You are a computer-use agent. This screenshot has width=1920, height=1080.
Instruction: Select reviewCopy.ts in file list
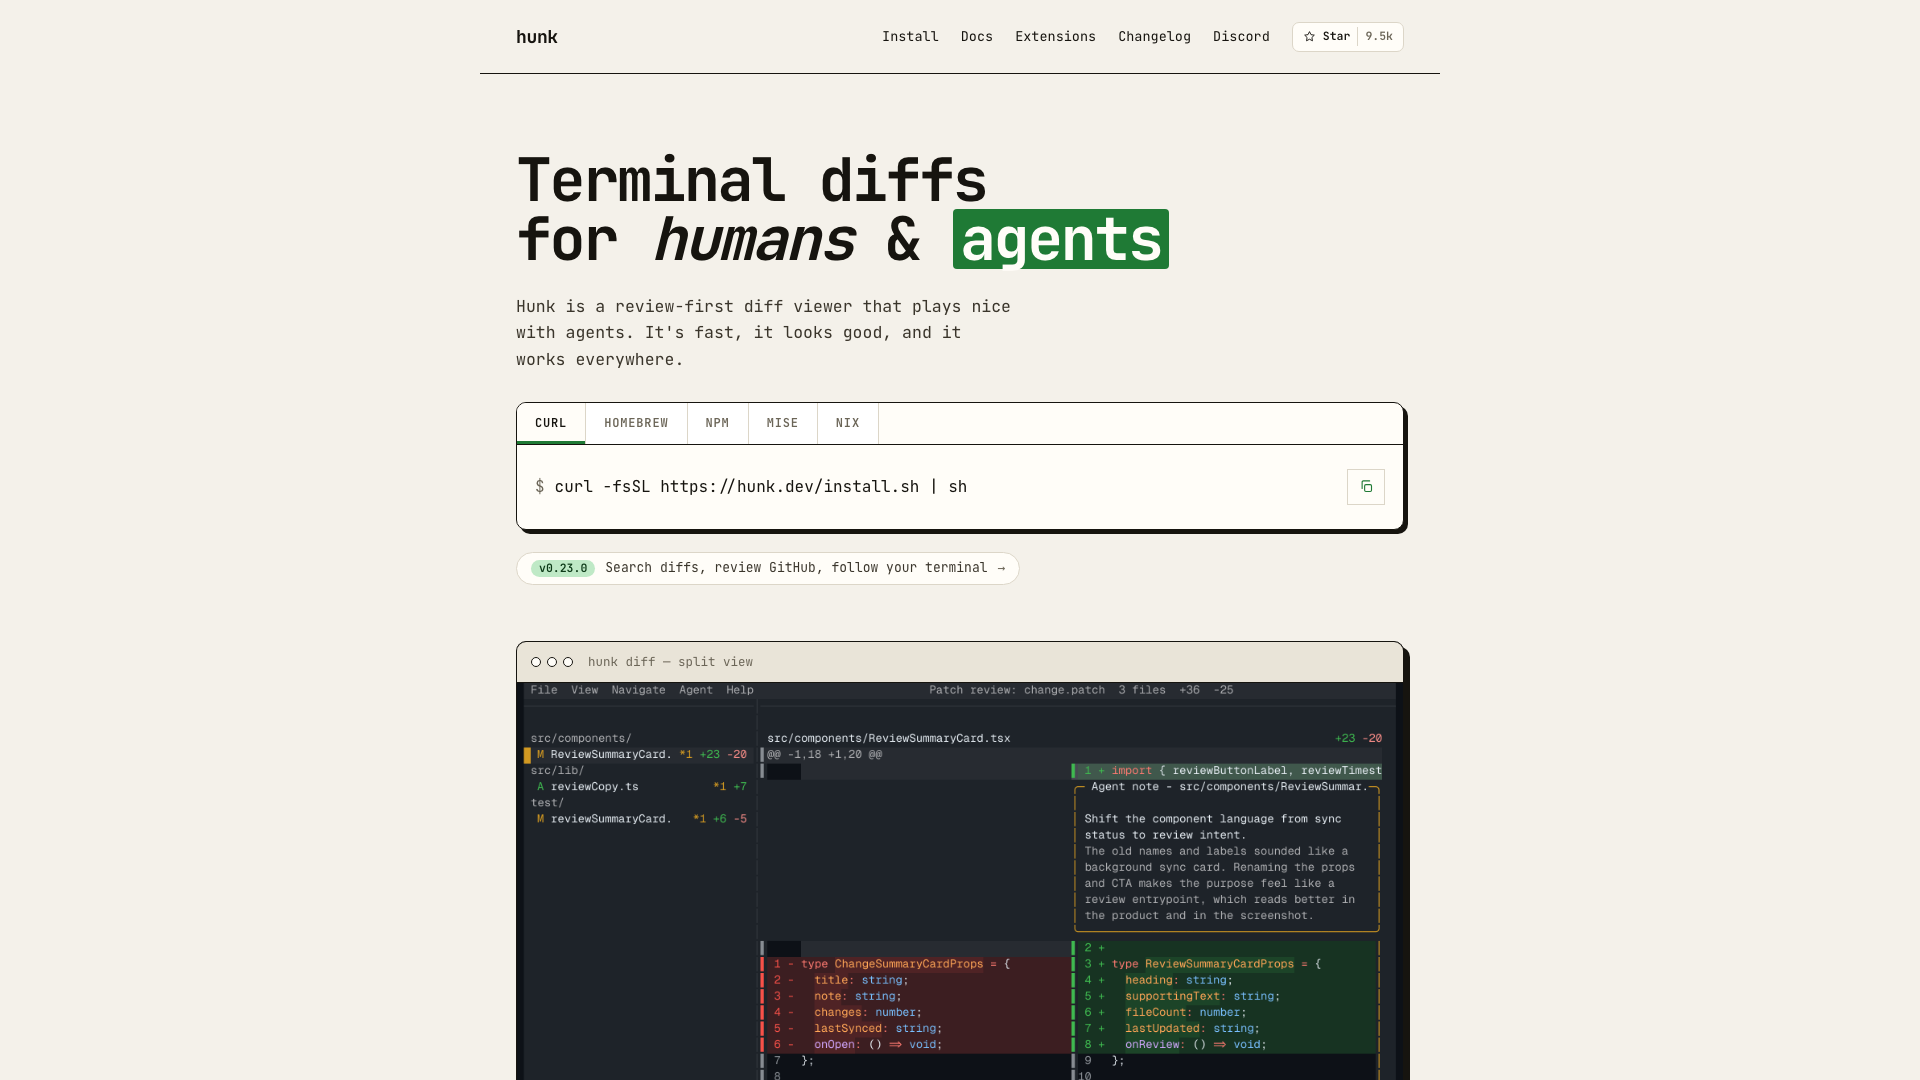638,787
